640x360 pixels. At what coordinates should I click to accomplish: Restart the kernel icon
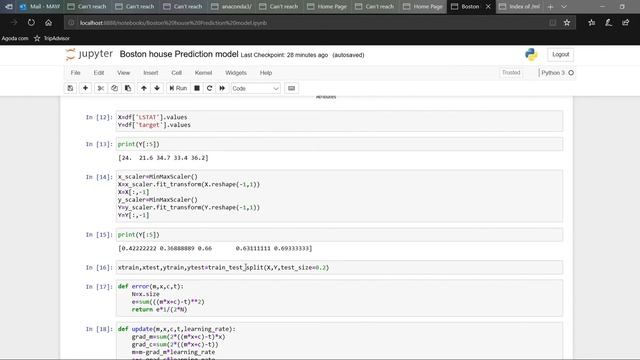pyautogui.click(x=209, y=88)
